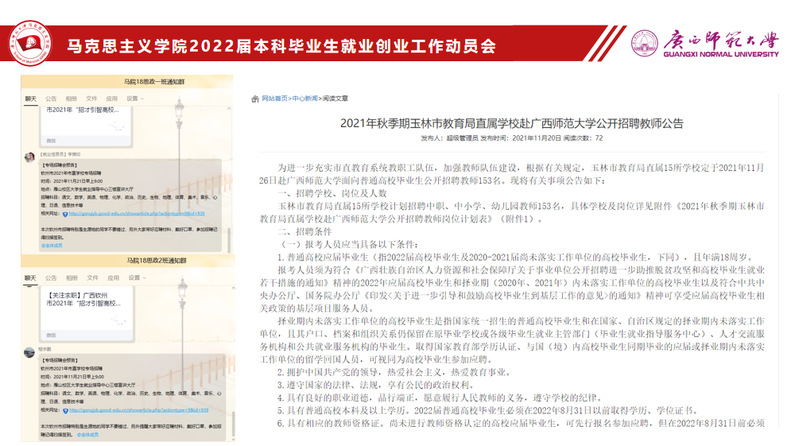
Task: Click item 4. 具有良好的职业道德
Action: pyautogui.click(x=440, y=398)
